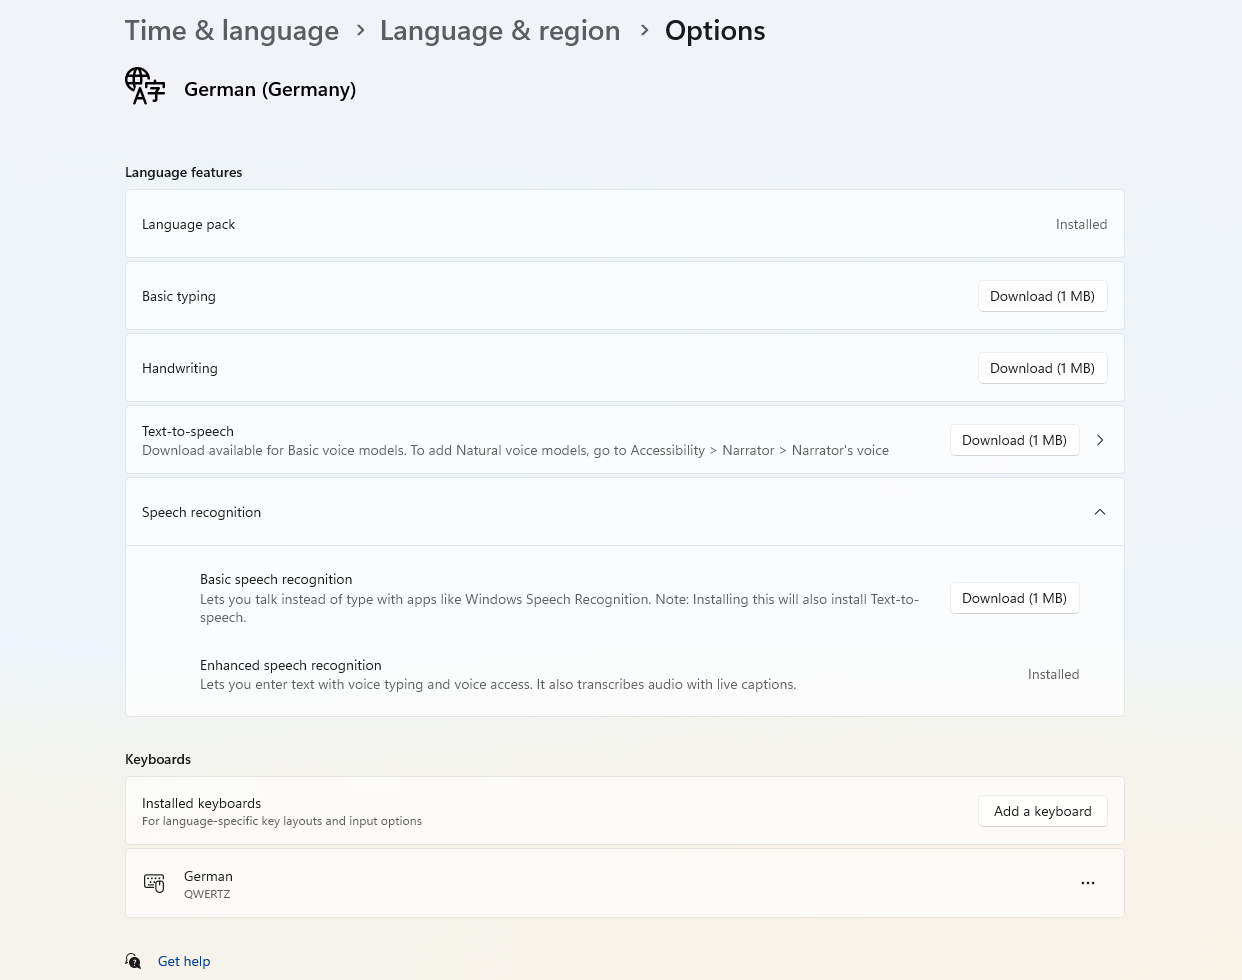The image size is (1242, 980).
Task: Click the Get help headset icon
Action: (134, 961)
